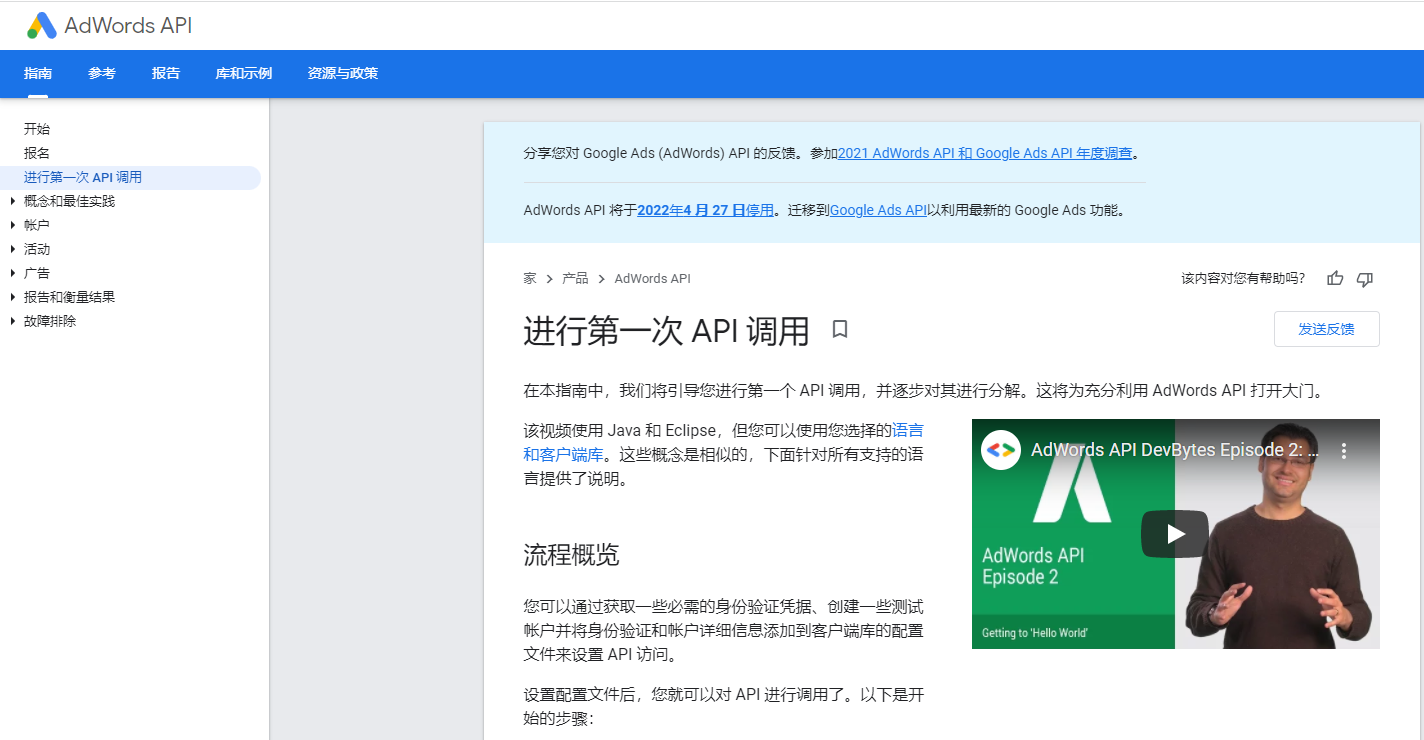Click 产品 in the breadcrumb trail

click(x=575, y=279)
